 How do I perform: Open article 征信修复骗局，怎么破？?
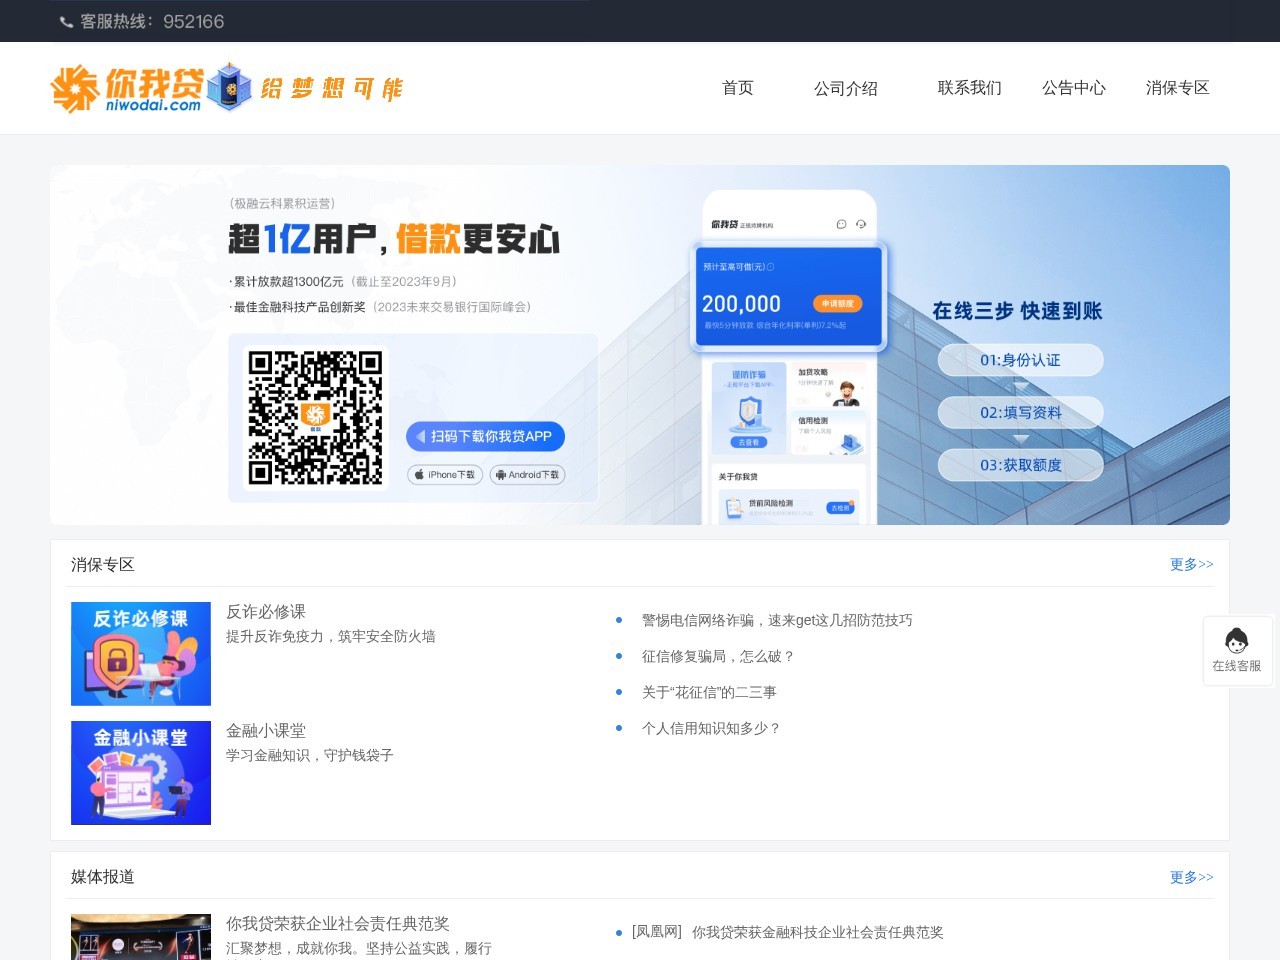click(x=718, y=656)
